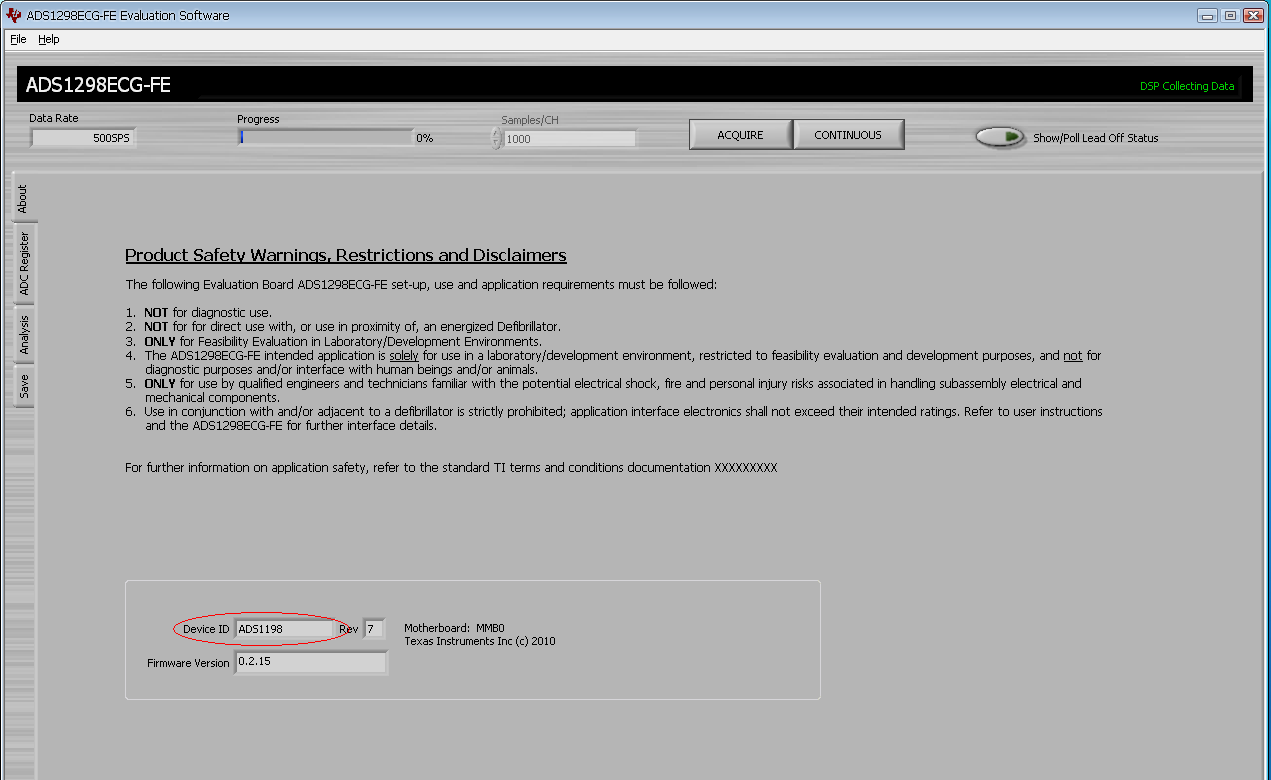Click the Progress bar
This screenshot has width=1271, height=780.
(326, 137)
